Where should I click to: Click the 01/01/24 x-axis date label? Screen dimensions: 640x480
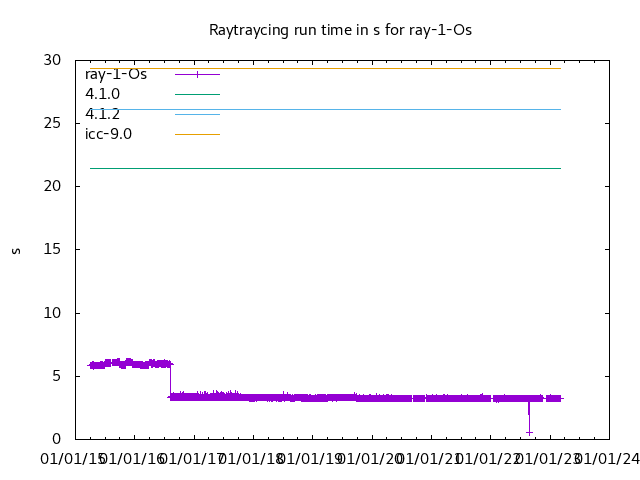pyautogui.click(x=607, y=458)
